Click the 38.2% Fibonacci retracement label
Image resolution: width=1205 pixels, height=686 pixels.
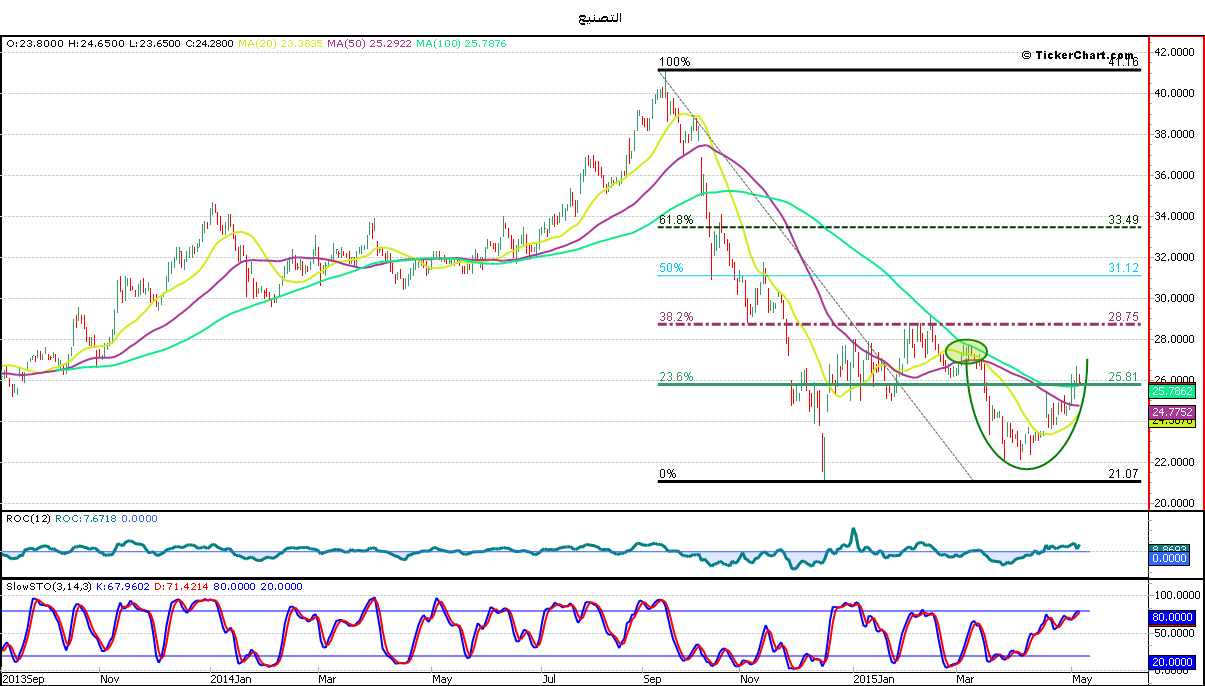coord(675,316)
